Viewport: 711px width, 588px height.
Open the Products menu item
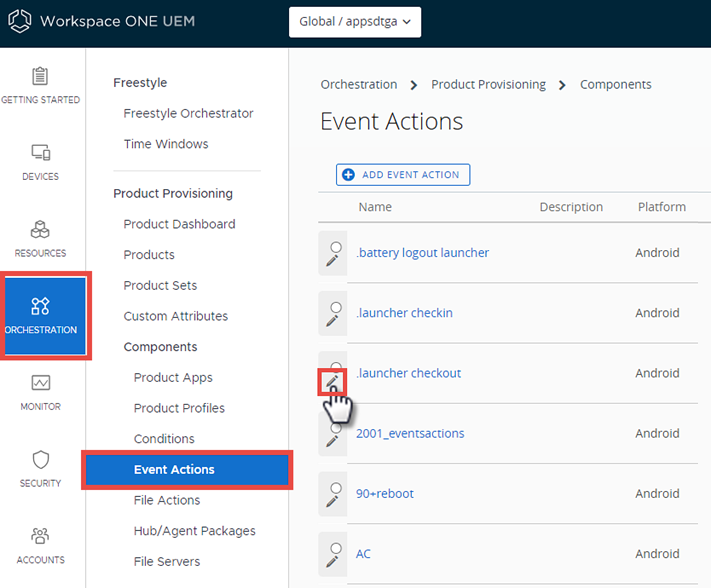click(x=149, y=255)
